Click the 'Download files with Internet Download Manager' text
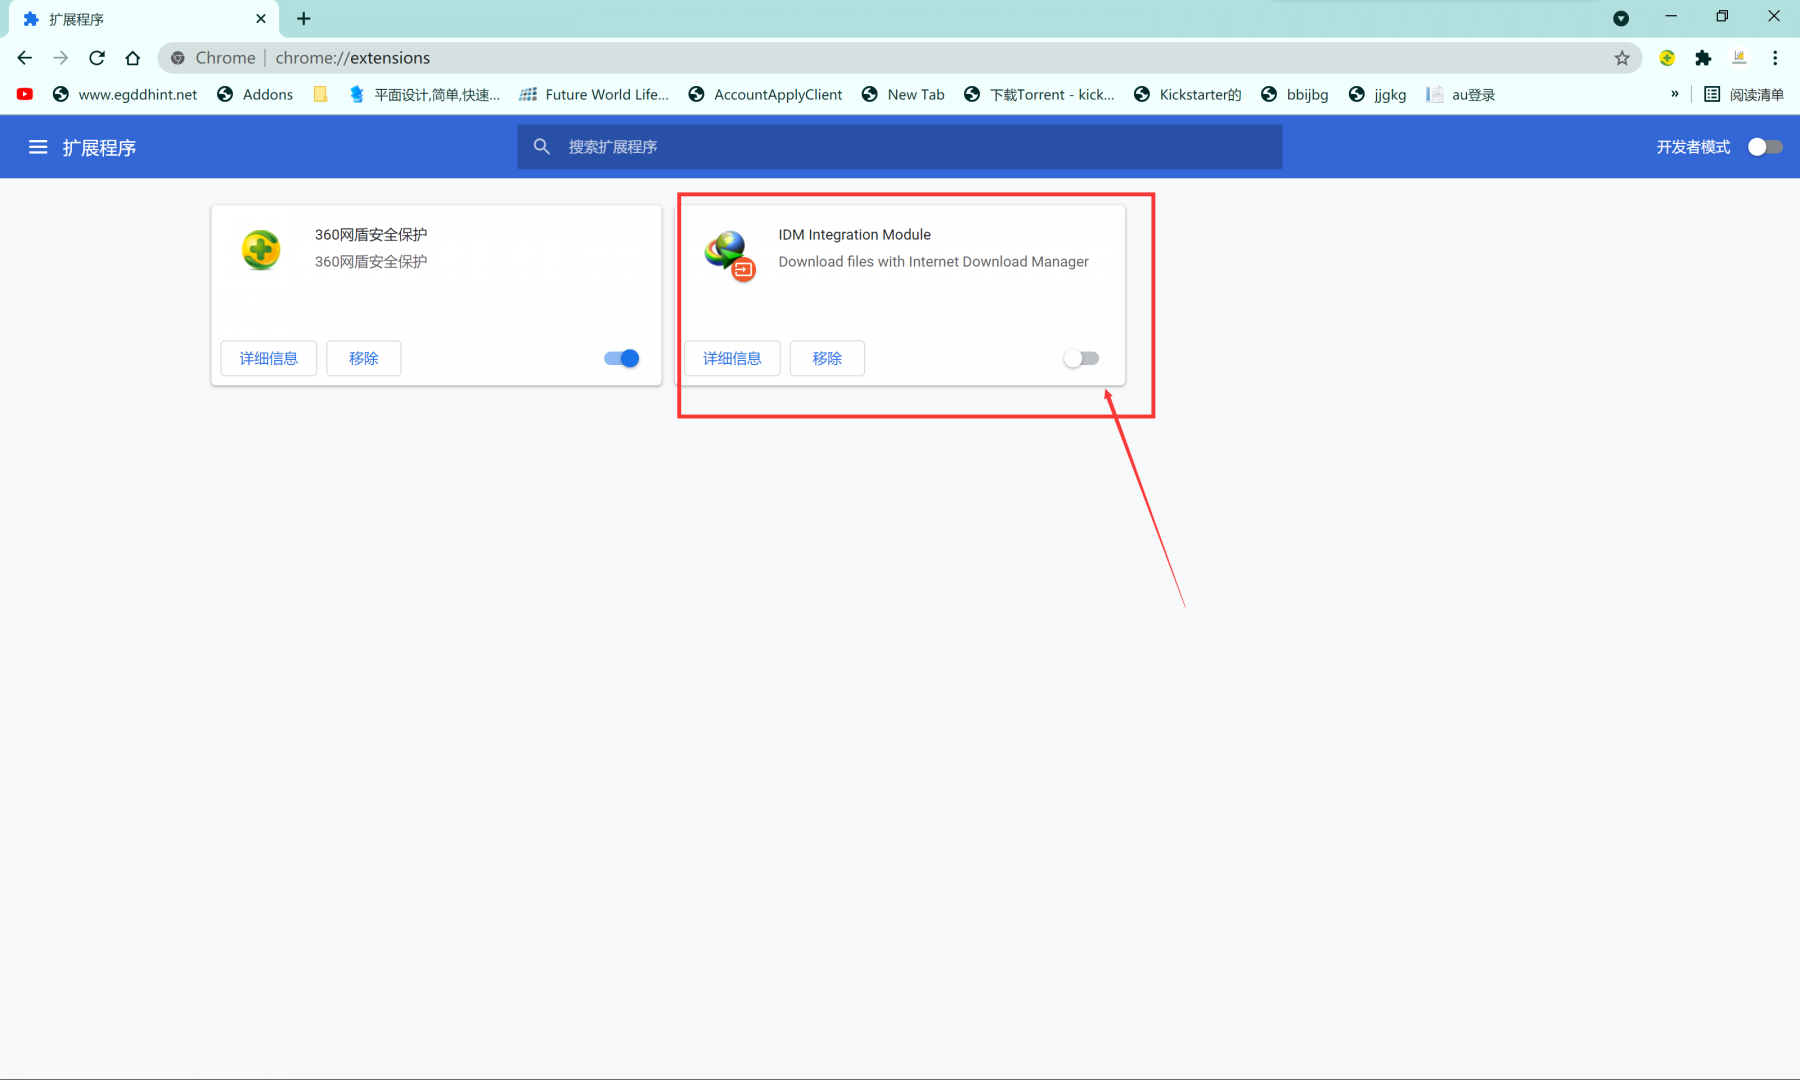Image resolution: width=1800 pixels, height=1080 pixels. 933,261
